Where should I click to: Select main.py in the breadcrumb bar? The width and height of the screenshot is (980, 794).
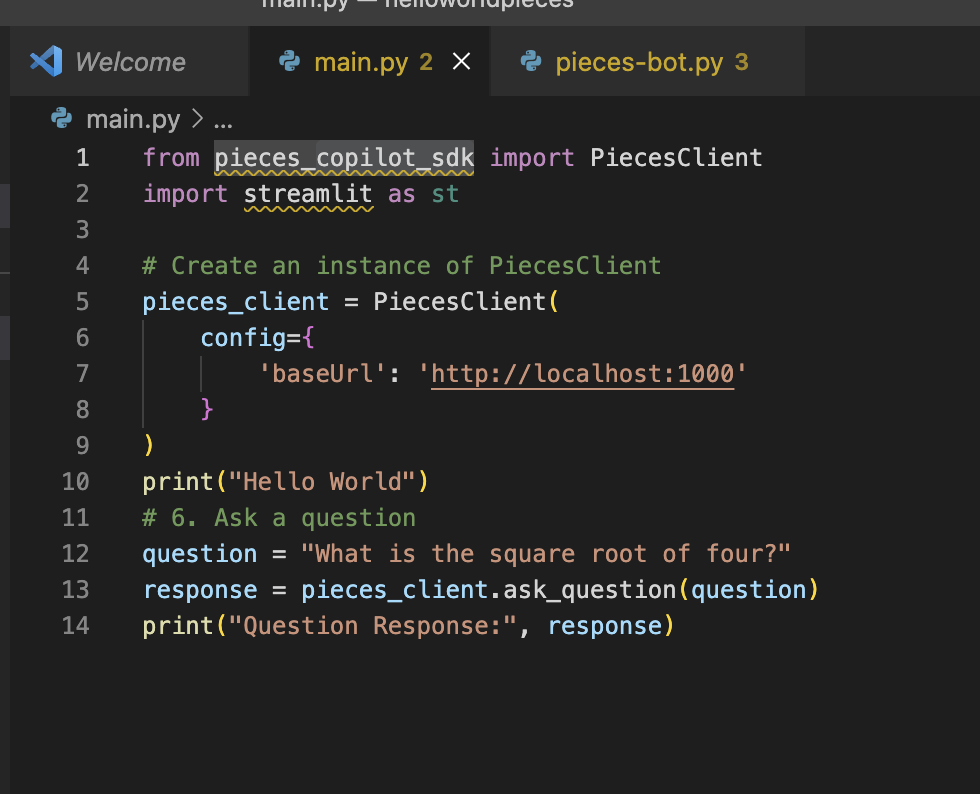pyautogui.click(x=133, y=120)
